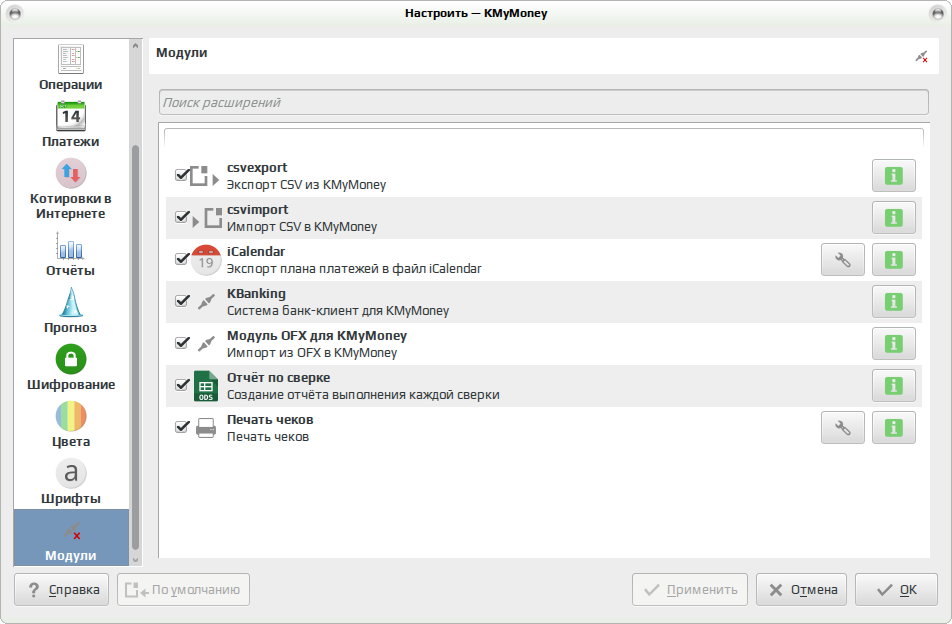Select the Цвета settings page
The image size is (952, 624).
pyautogui.click(x=70, y=425)
